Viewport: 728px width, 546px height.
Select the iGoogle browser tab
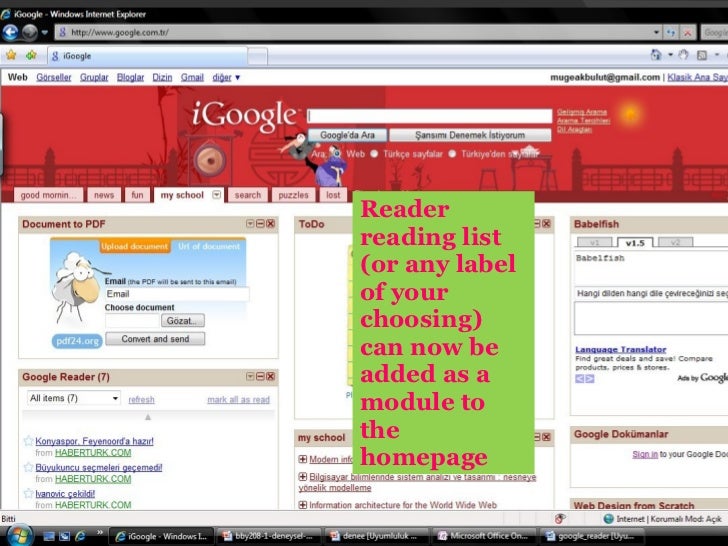(147, 56)
